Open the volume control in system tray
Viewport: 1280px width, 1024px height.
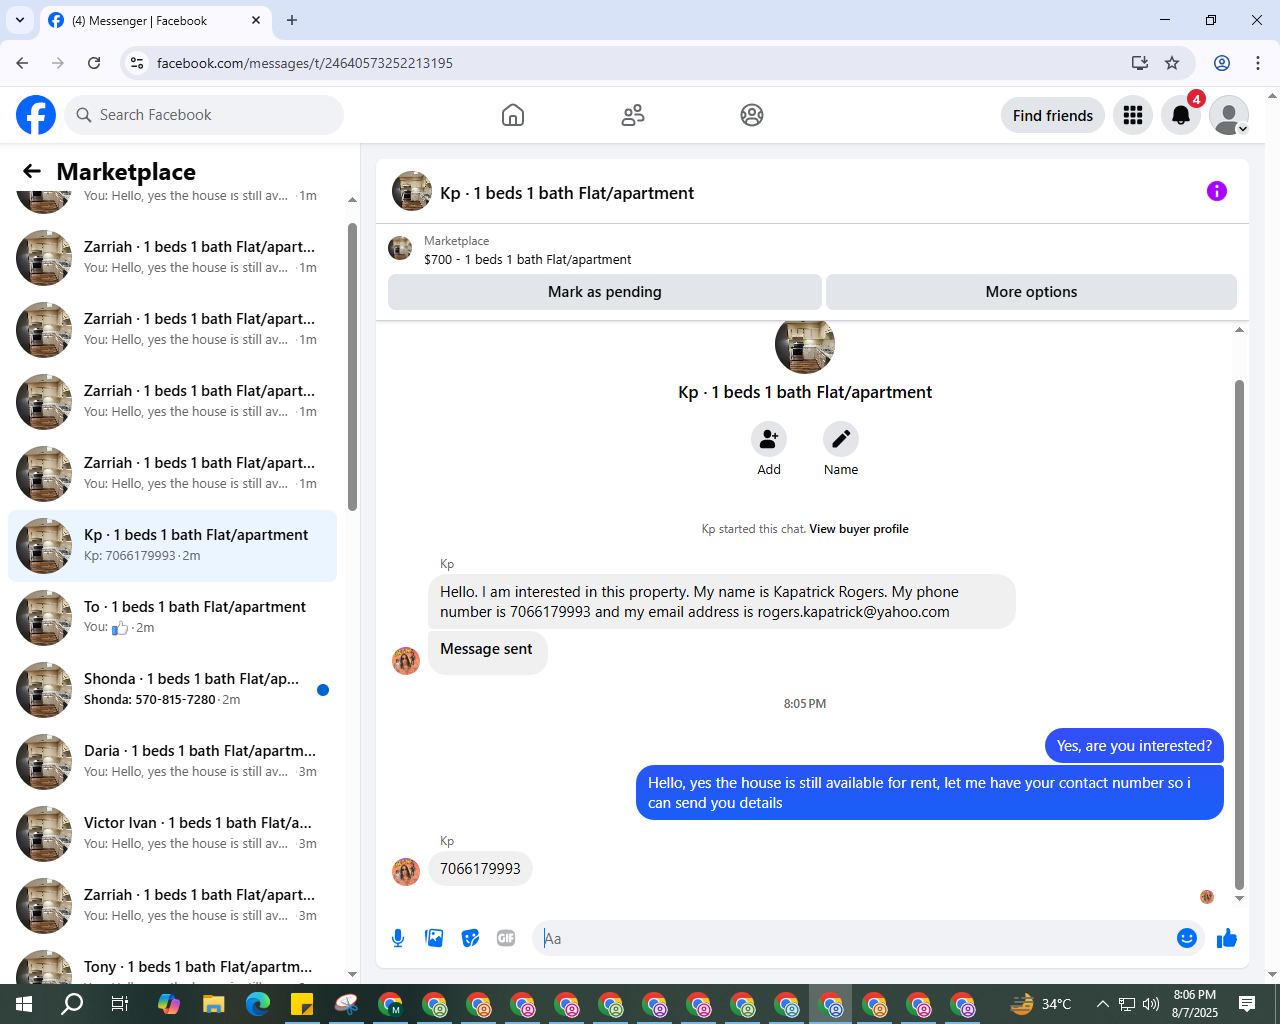(1151, 1004)
